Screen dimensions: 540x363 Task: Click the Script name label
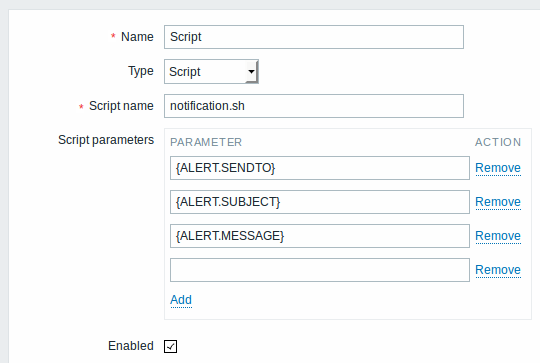121,106
